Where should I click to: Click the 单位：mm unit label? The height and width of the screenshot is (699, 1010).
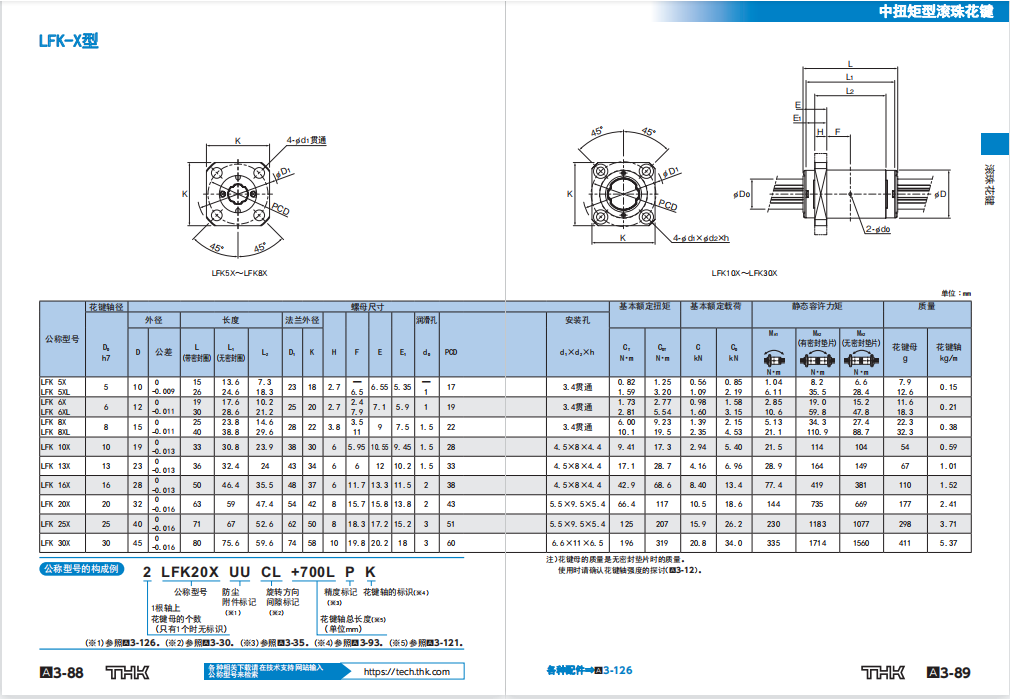pyautogui.click(x=956, y=294)
